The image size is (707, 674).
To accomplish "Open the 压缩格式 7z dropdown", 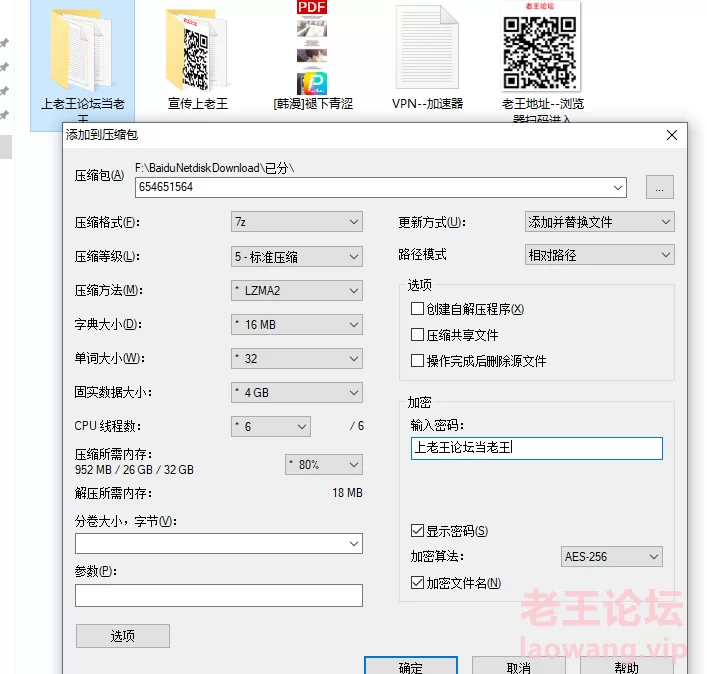I will click(296, 222).
